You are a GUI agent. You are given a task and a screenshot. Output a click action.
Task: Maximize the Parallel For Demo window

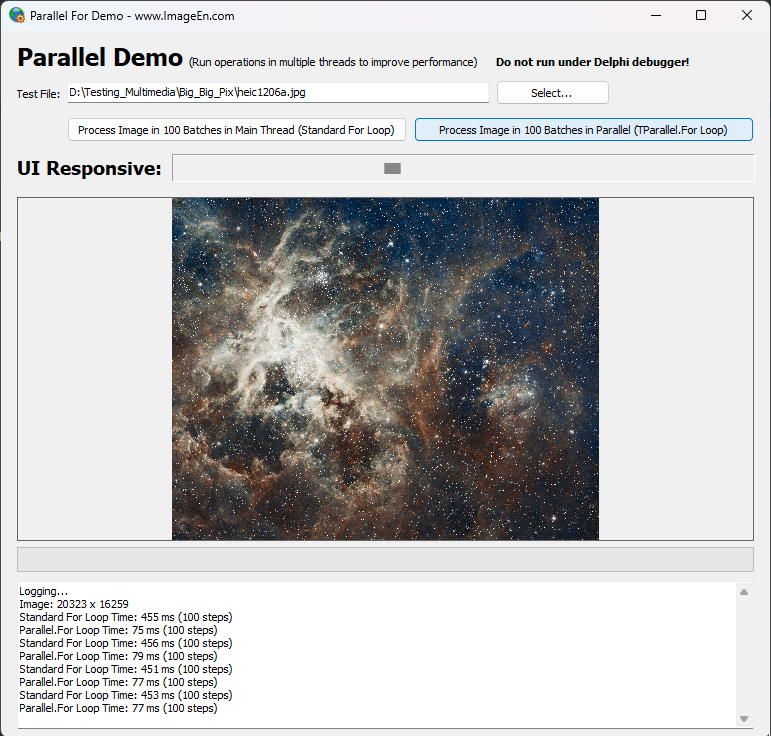[701, 15]
